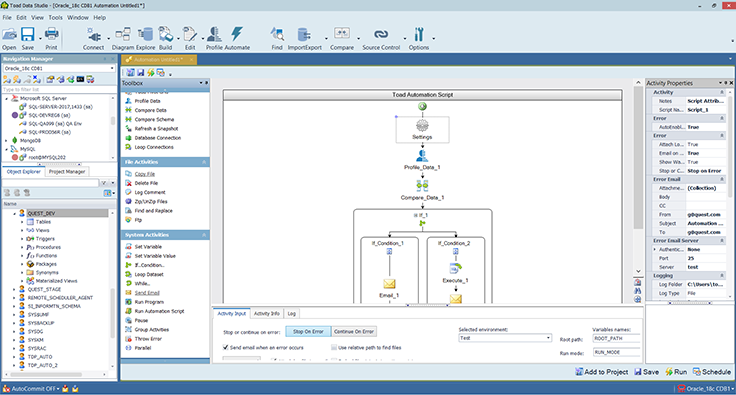Toggle Use relative path to find files
Viewport: 736px width, 395px height.
coord(334,348)
